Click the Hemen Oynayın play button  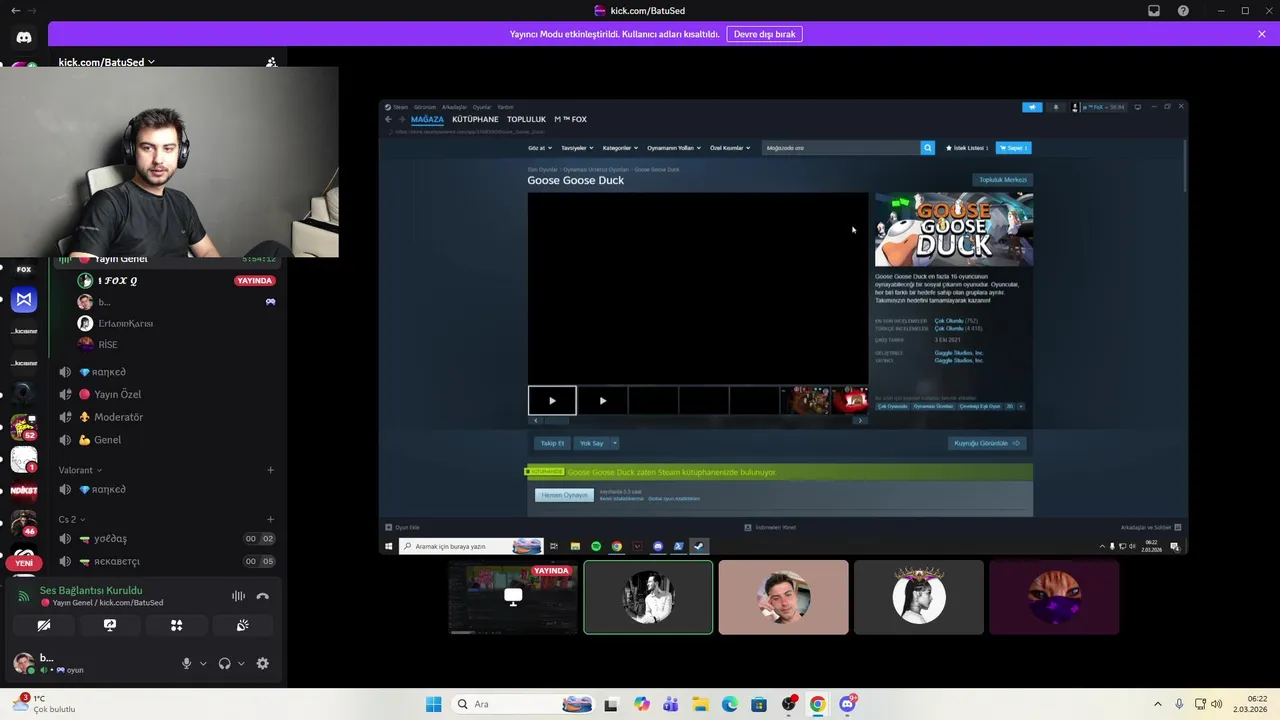[x=564, y=495]
